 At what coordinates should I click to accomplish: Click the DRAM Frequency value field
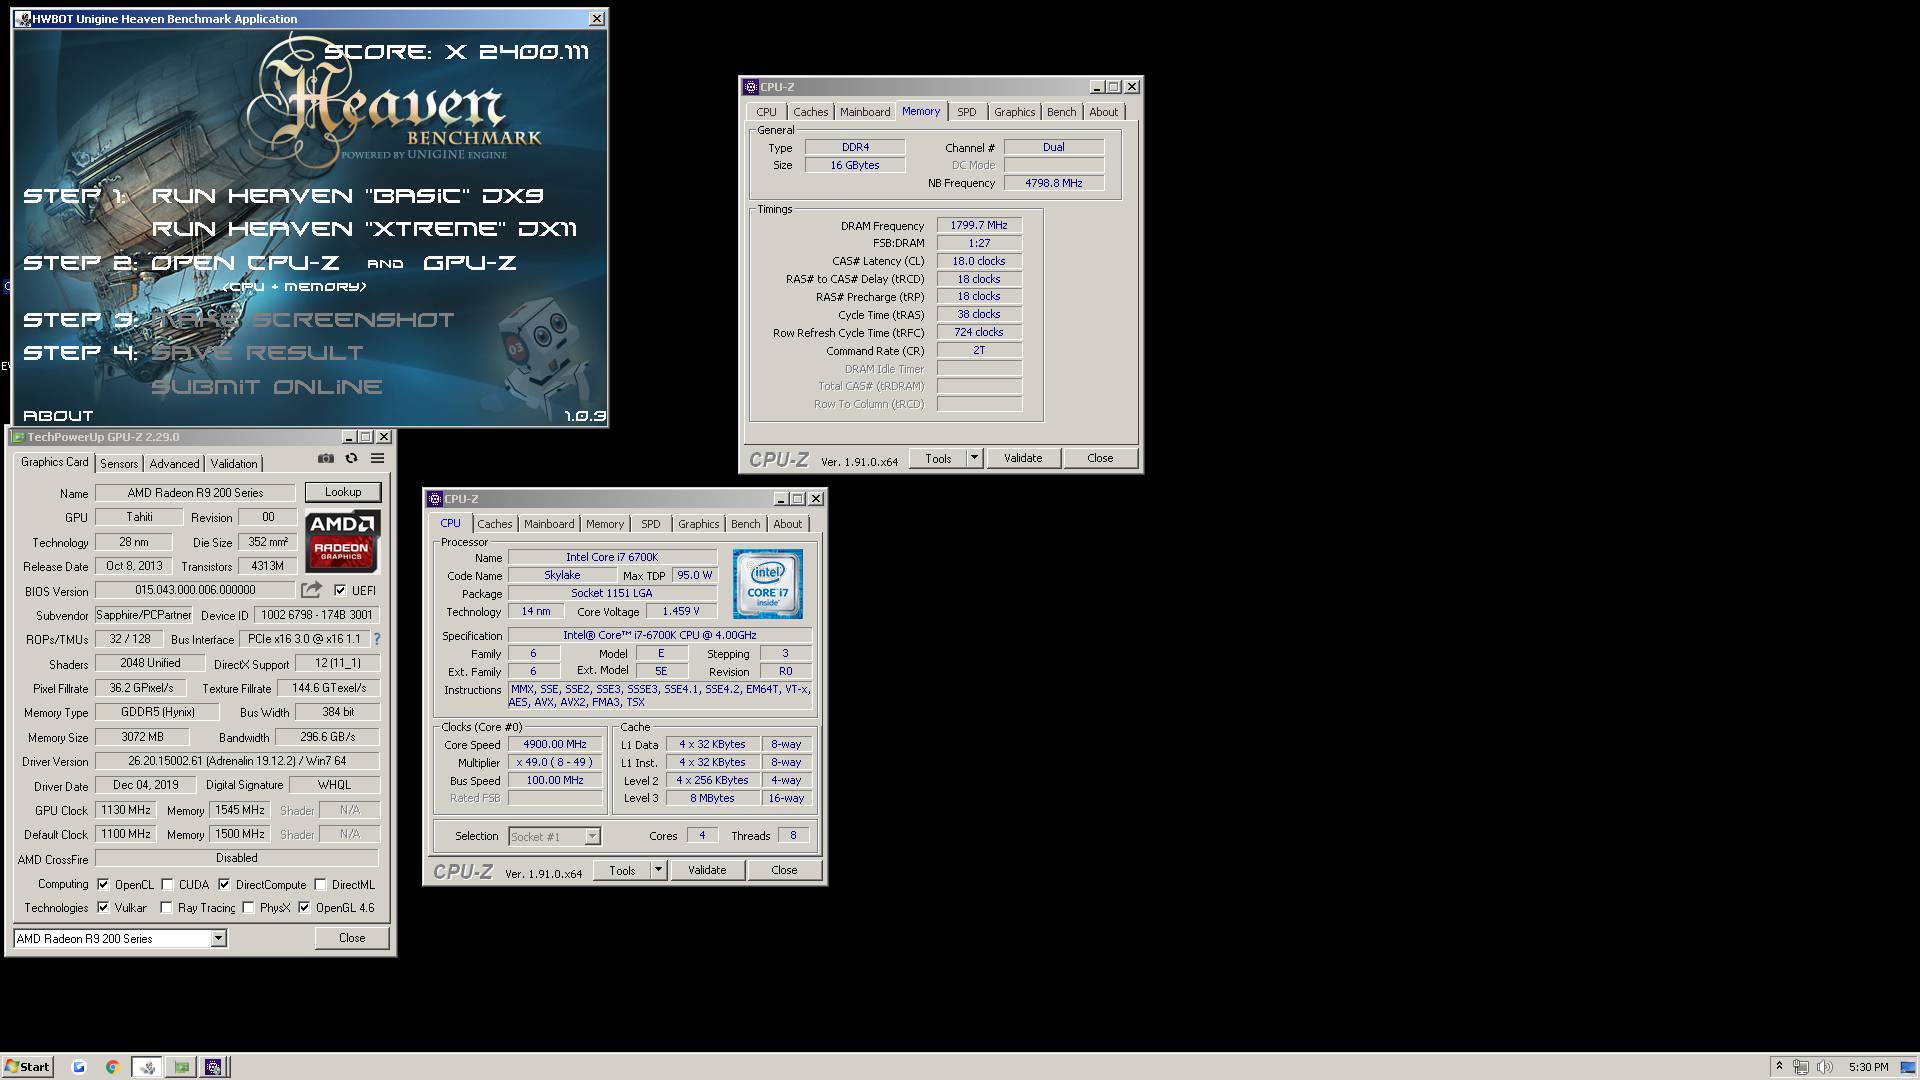[979, 226]
